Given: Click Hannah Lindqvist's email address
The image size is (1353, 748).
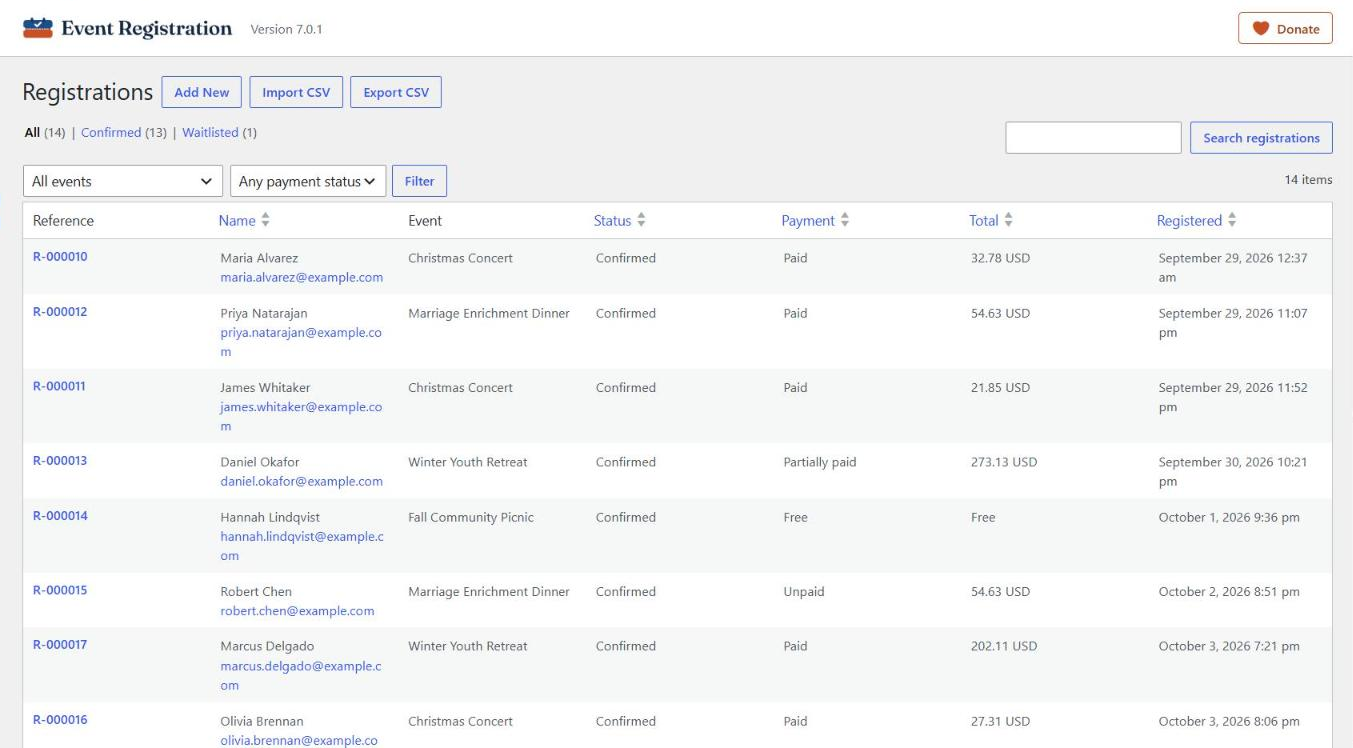Looking at the screenshot, I should (x=302, y=546).
